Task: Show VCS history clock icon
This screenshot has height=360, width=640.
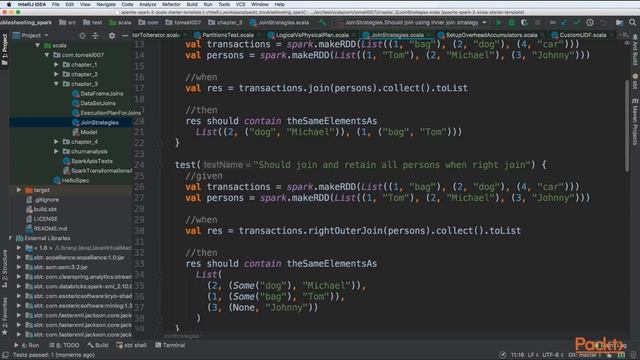Action: pyautogui.click(x=590, y=22)
